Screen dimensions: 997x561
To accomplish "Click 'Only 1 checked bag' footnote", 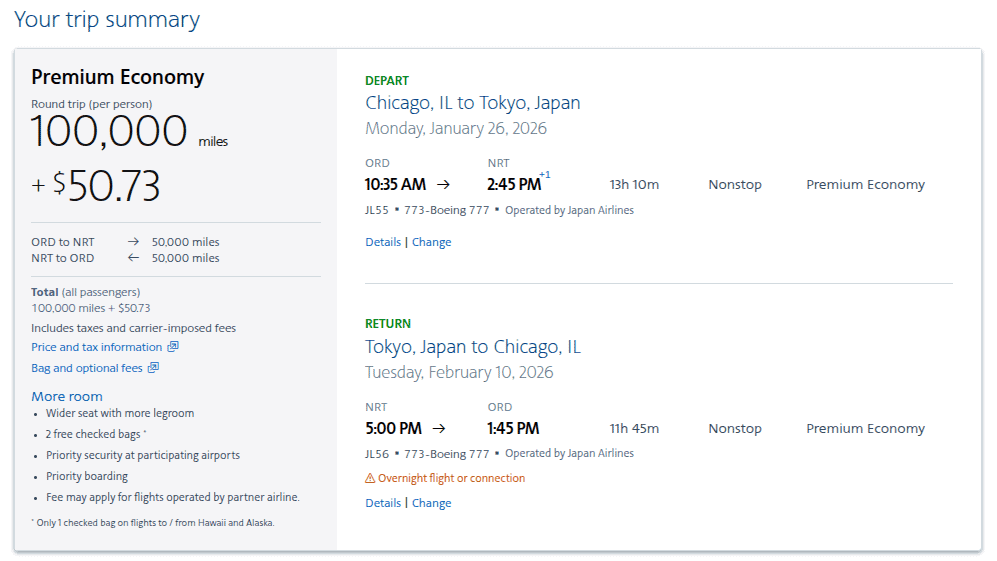I will click(x=155, y=523).
